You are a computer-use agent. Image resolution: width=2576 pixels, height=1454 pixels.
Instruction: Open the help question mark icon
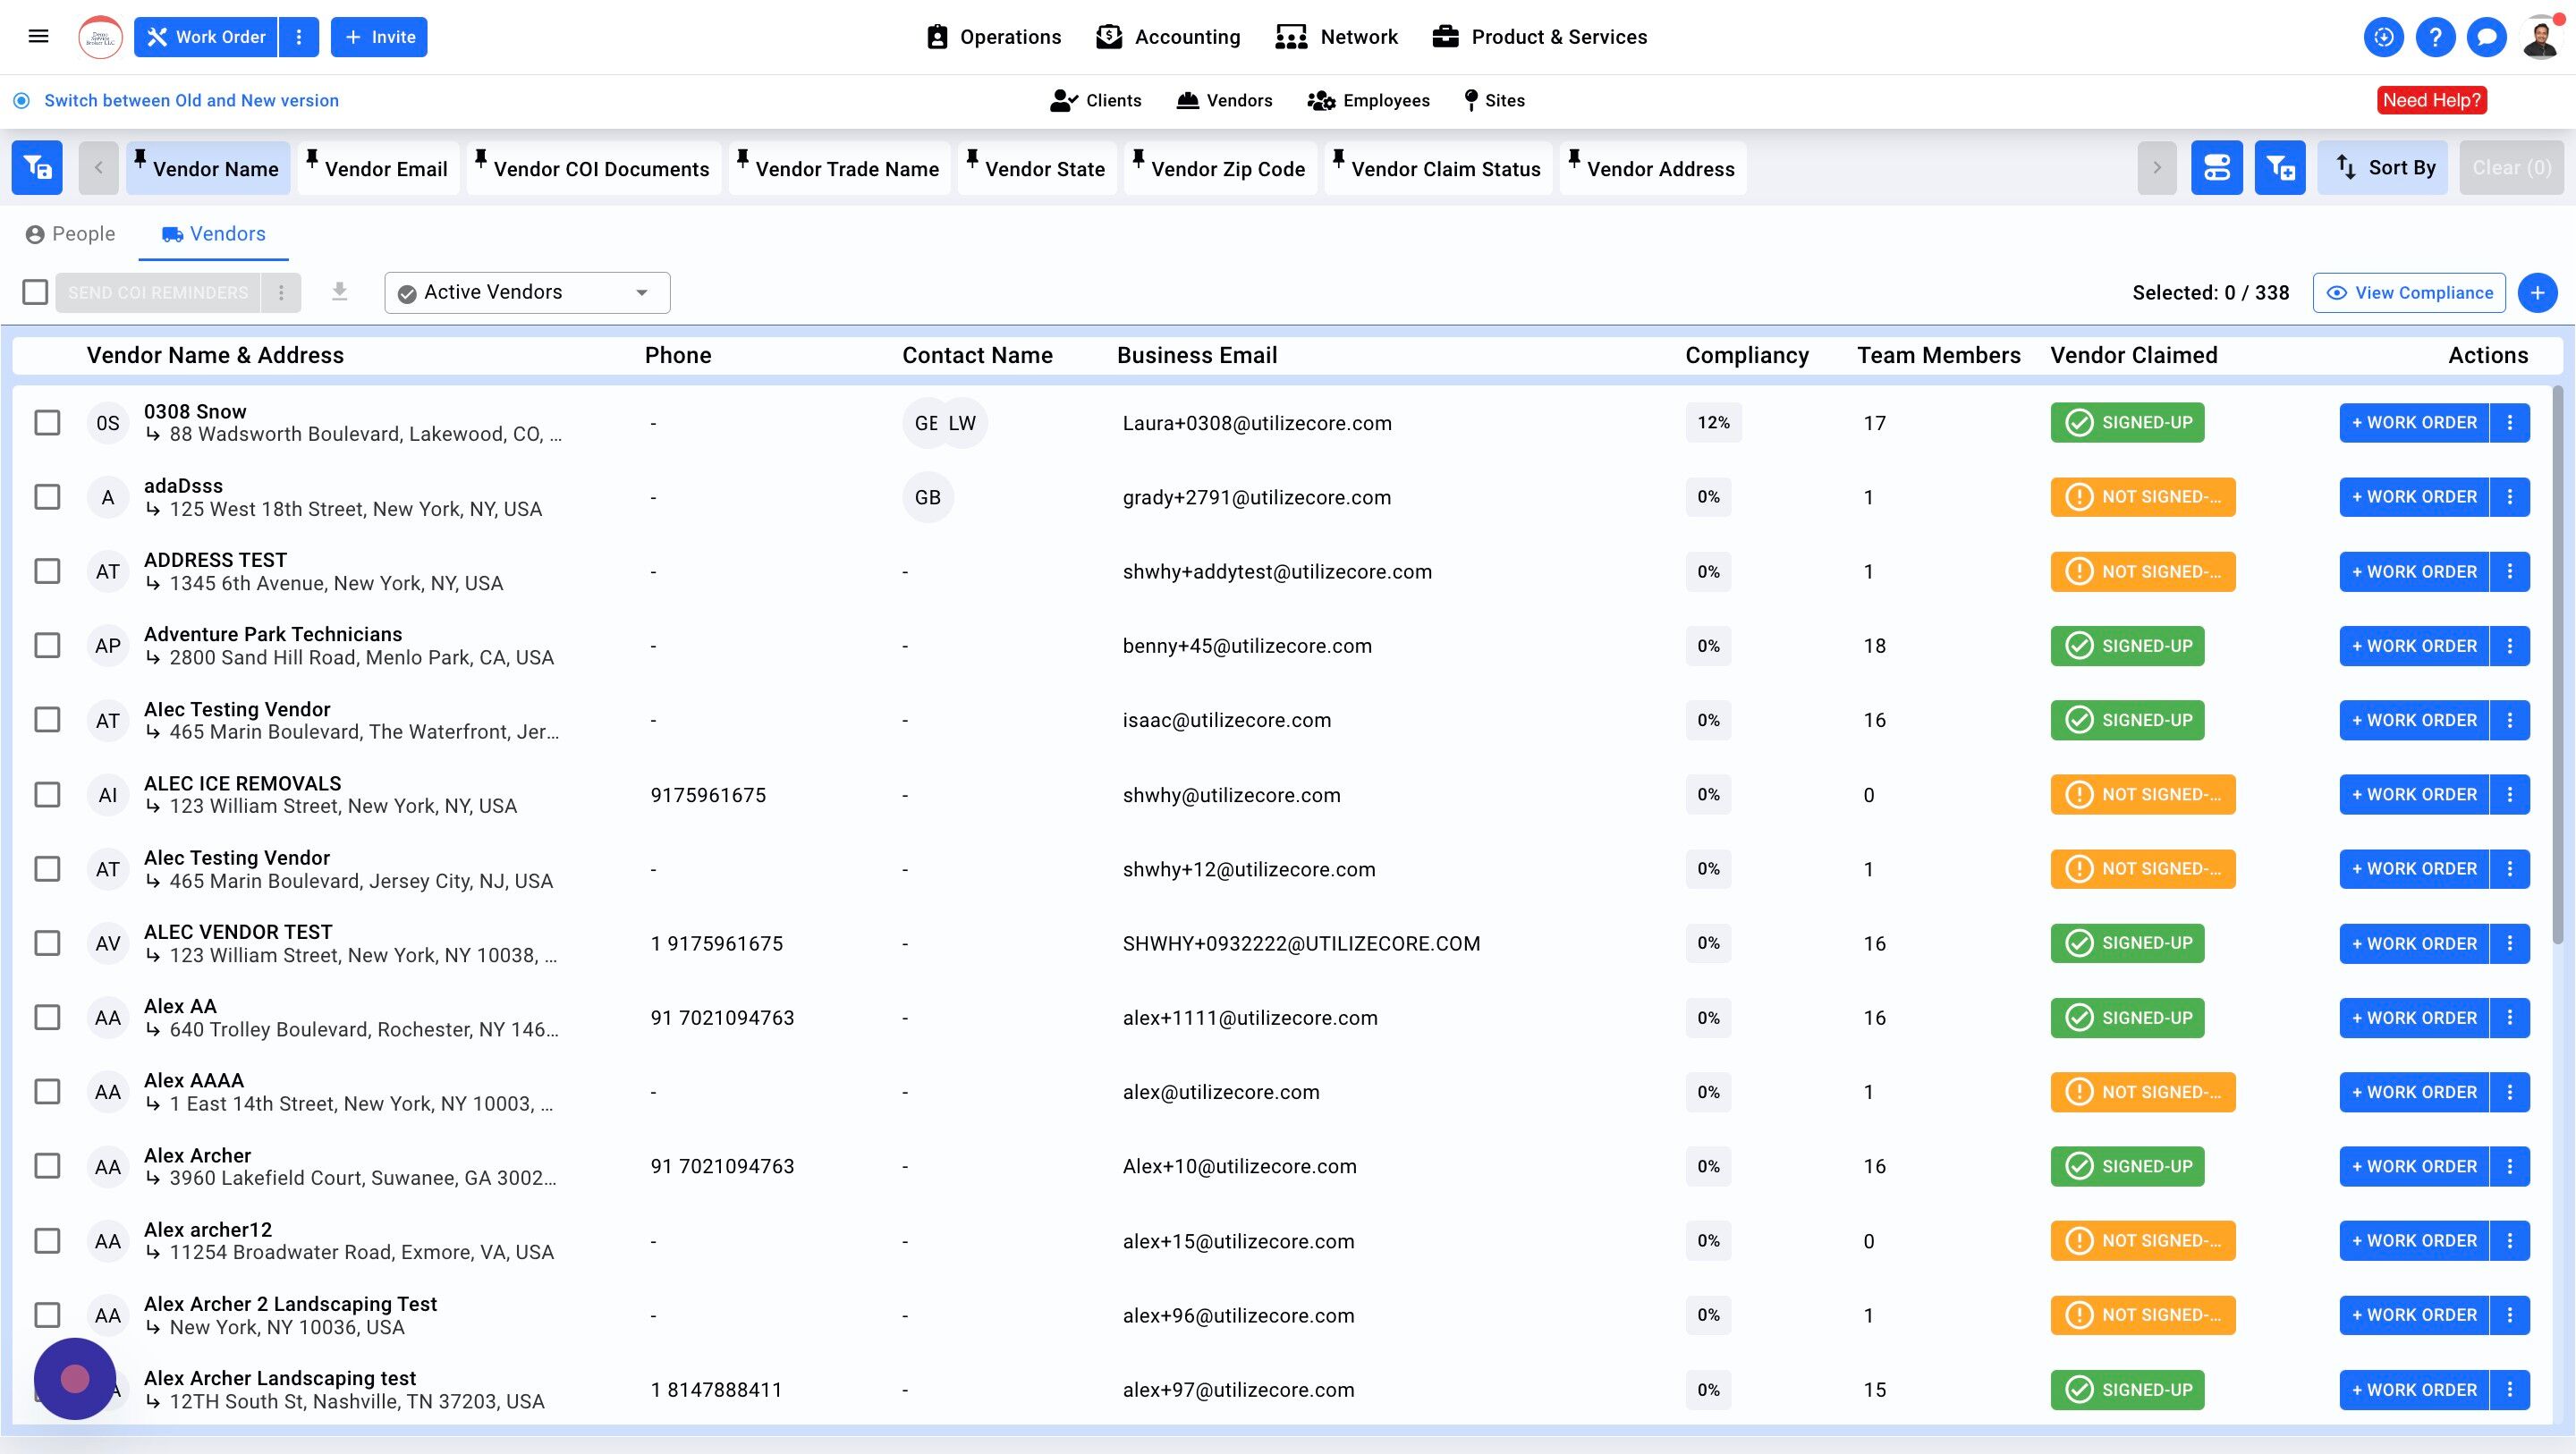click(2435, 37)
